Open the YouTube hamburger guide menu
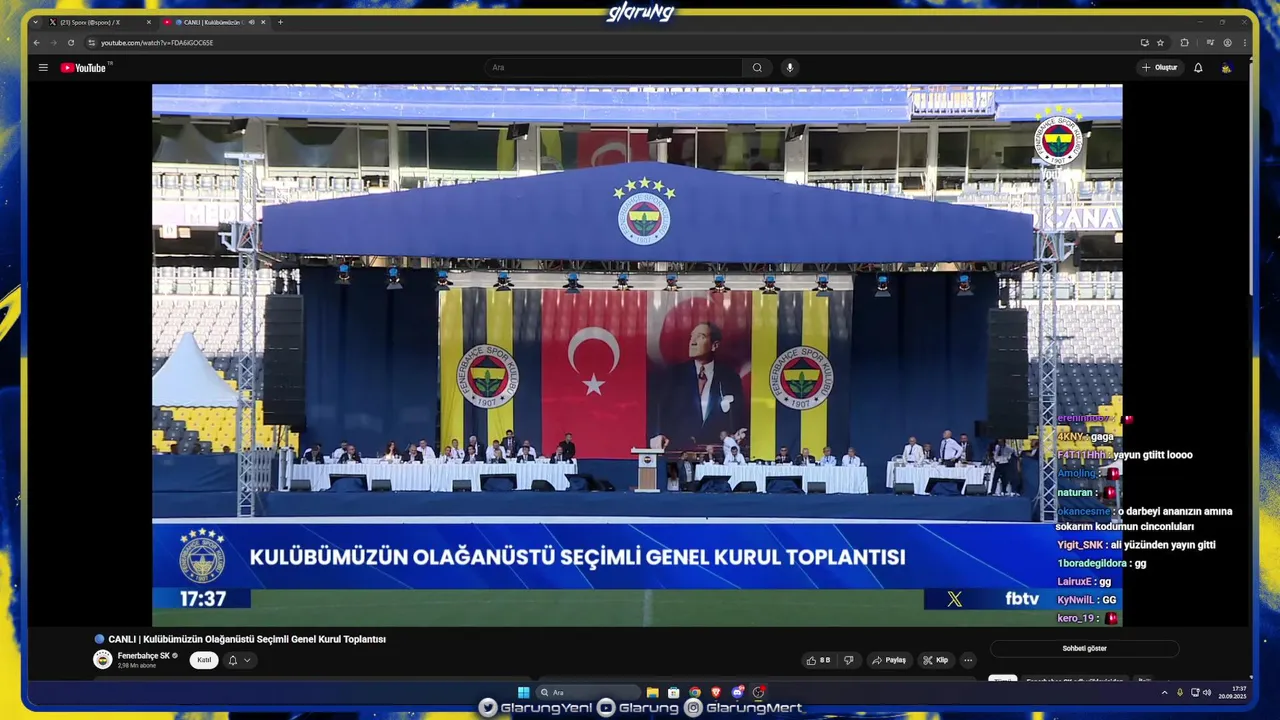This screenshot has height=720, width=1280. tap(43, 68)
